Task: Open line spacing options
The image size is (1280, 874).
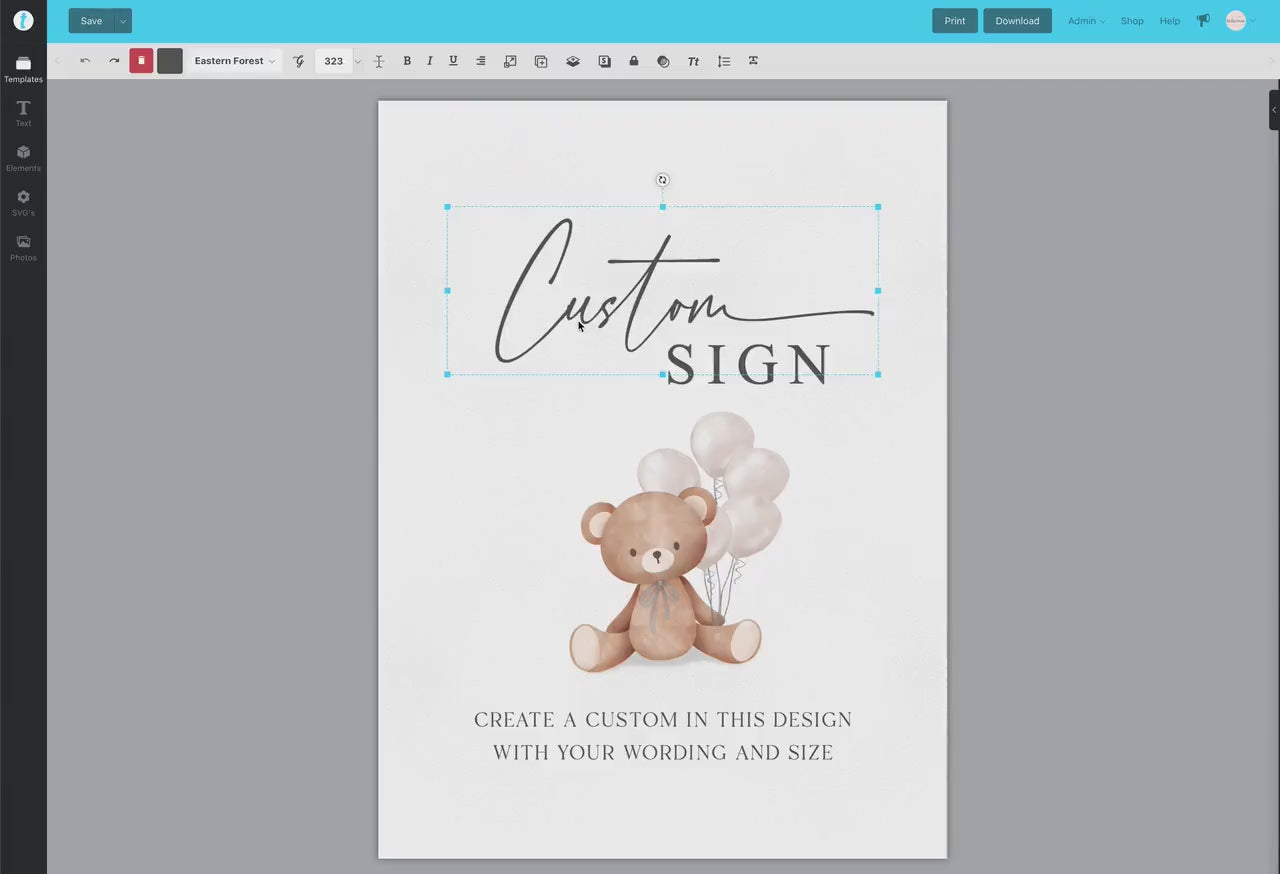Action: (x=724, y=61)
